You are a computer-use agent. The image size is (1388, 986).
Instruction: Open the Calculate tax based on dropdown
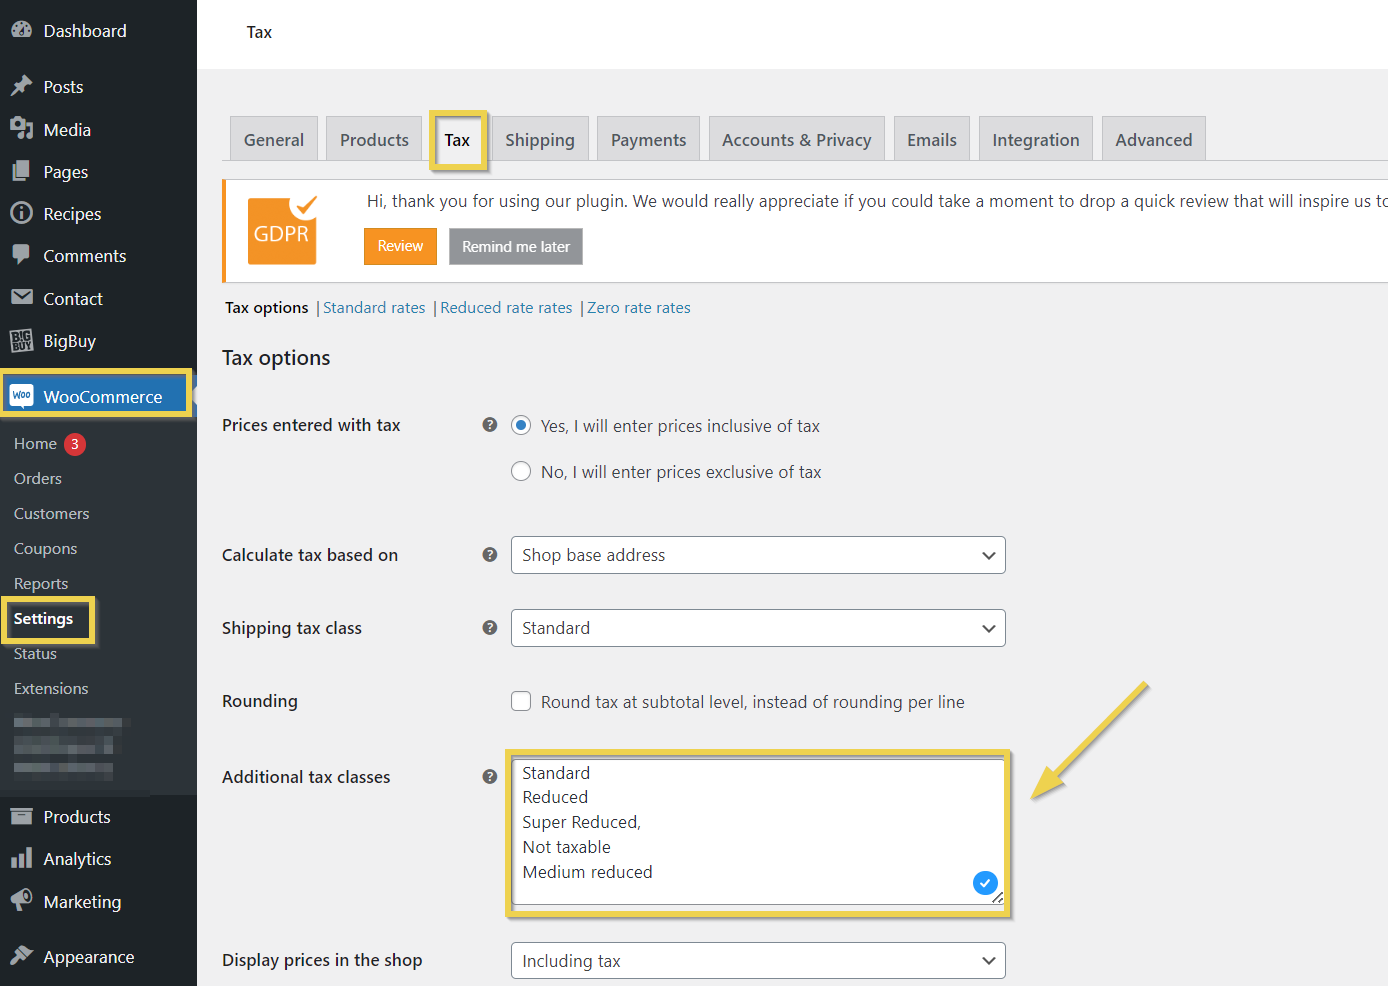tap(757, 555)
